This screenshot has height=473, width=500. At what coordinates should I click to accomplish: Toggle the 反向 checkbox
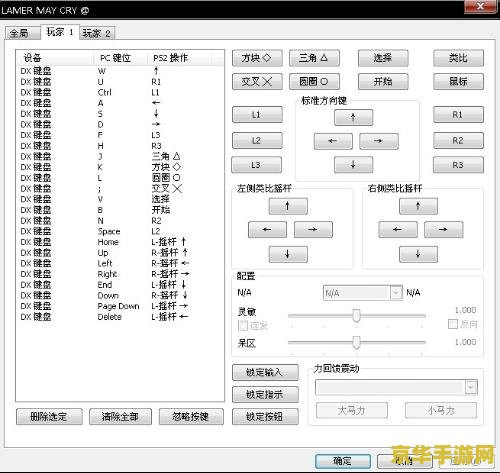(452, 324)
